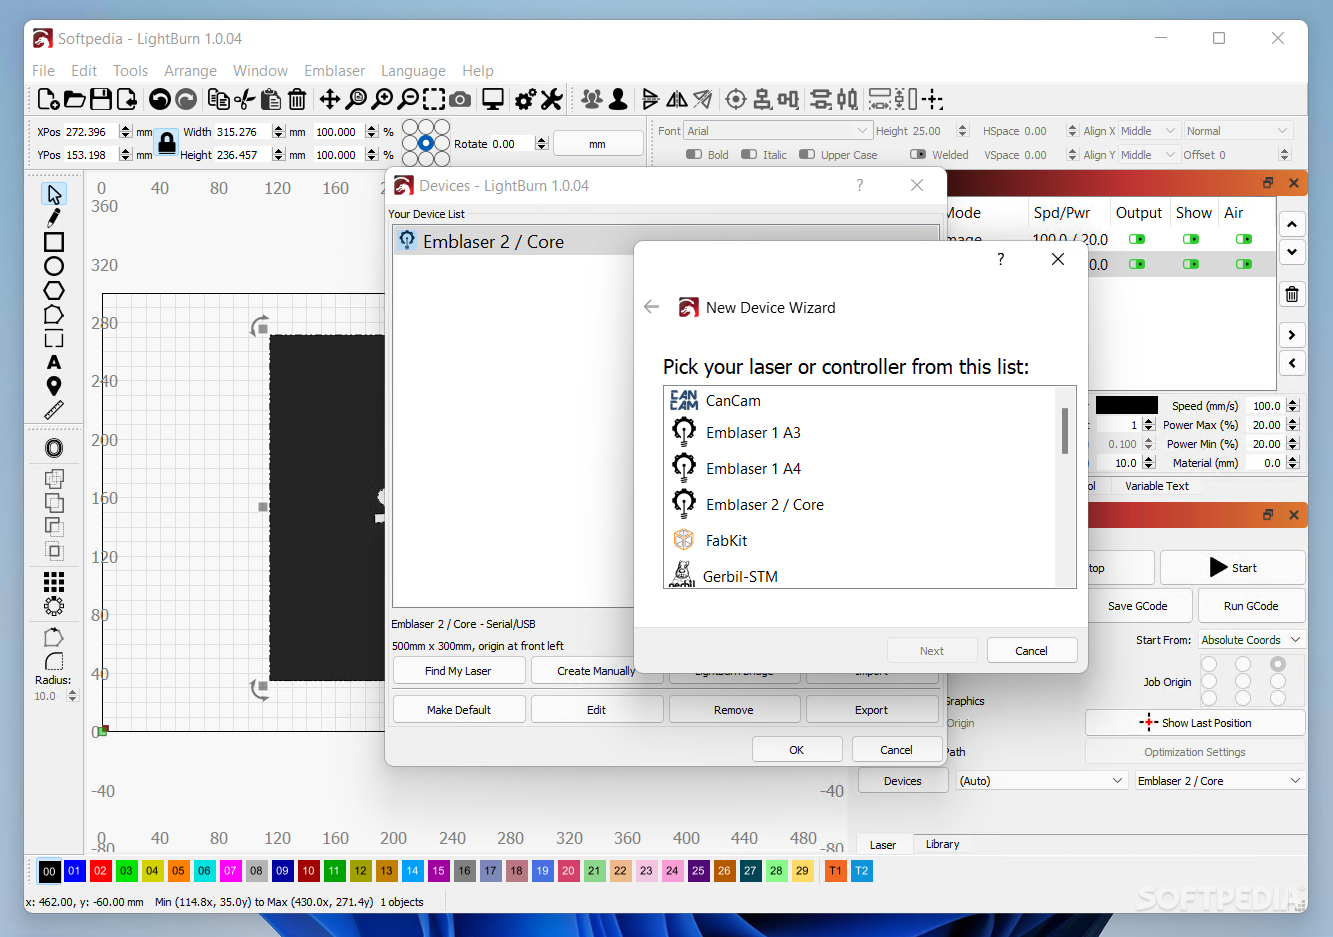The height and width of the screenshot is (937, 1333).
Task: Open a file using the folder icon
Action: click(x=74, y=99)
